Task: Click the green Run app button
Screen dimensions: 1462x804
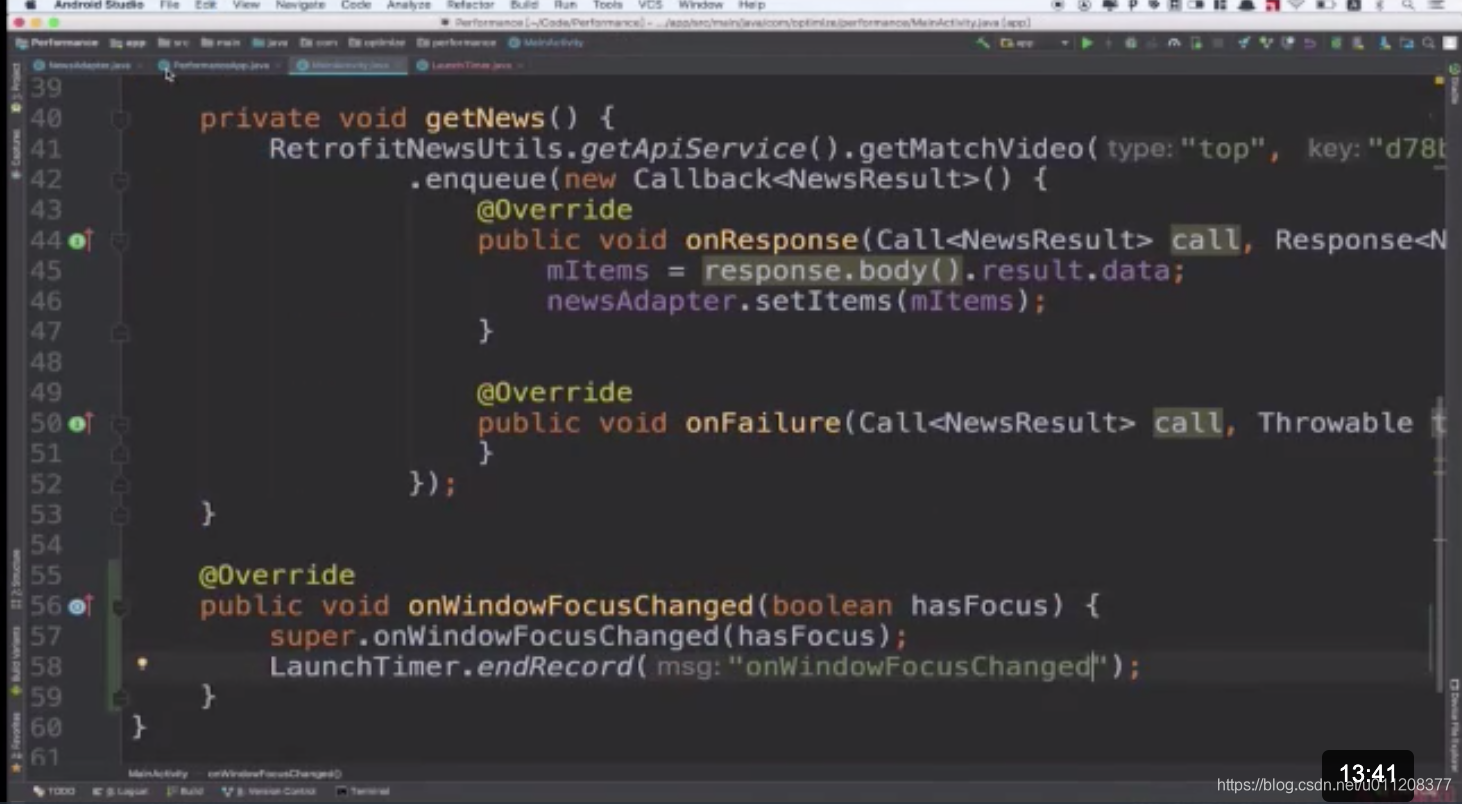Action: (1087, 43)
